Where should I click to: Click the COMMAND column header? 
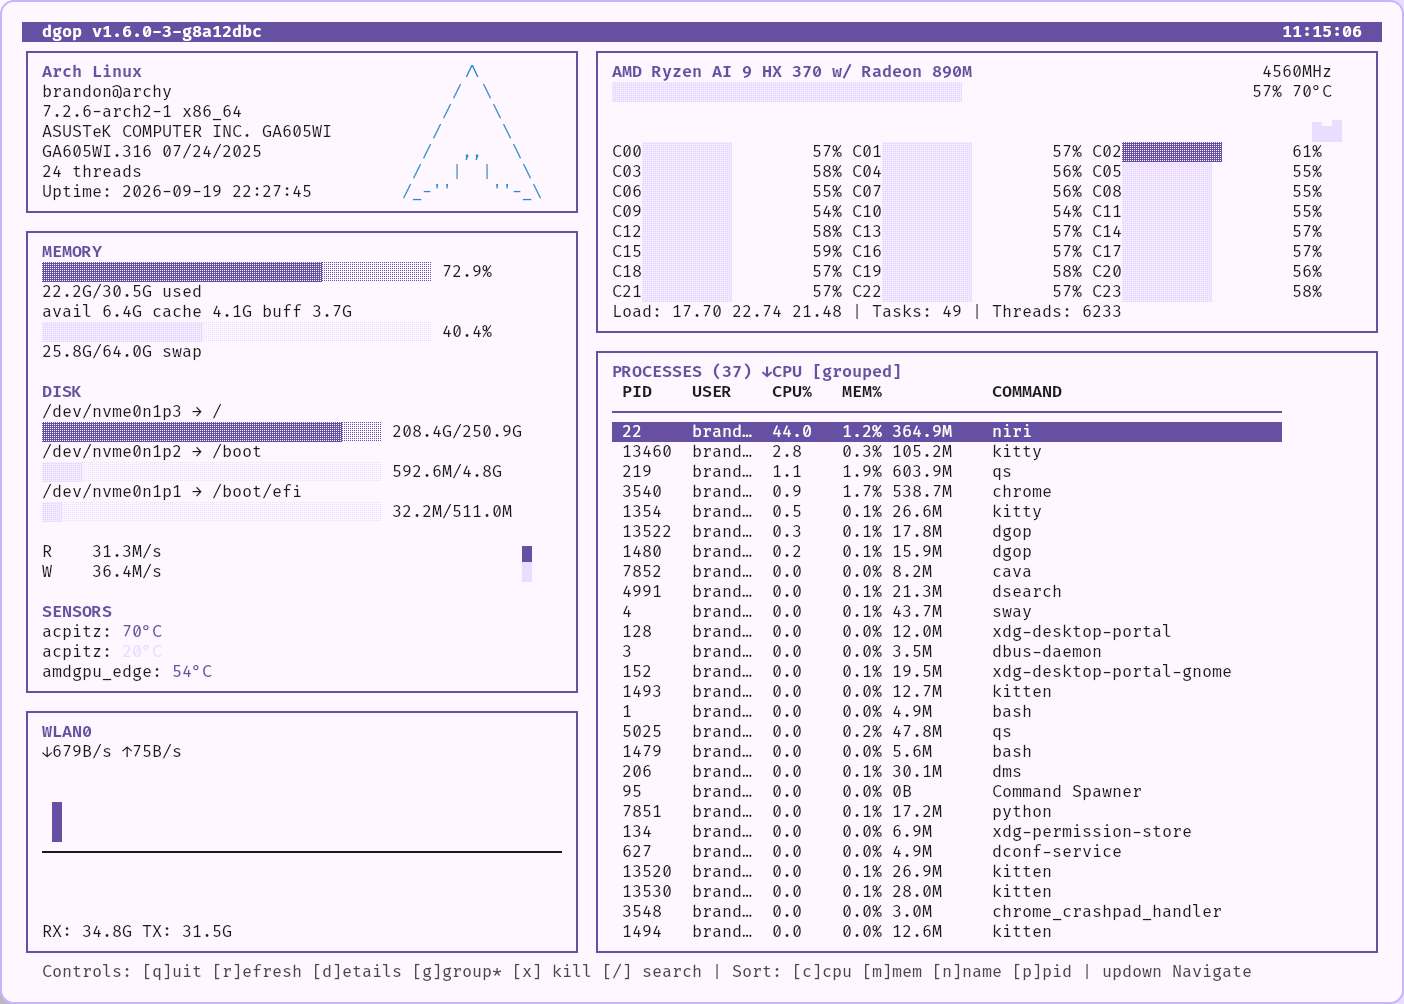click(x=1027, y=392)
